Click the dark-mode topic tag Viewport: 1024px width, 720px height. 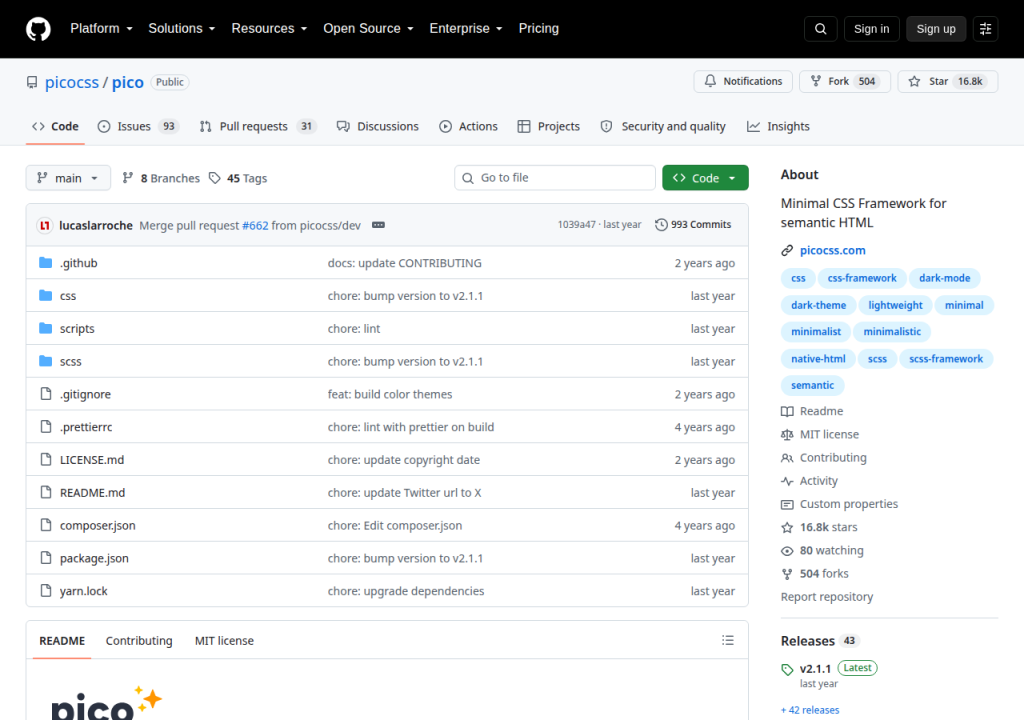[x=944, y=278]
